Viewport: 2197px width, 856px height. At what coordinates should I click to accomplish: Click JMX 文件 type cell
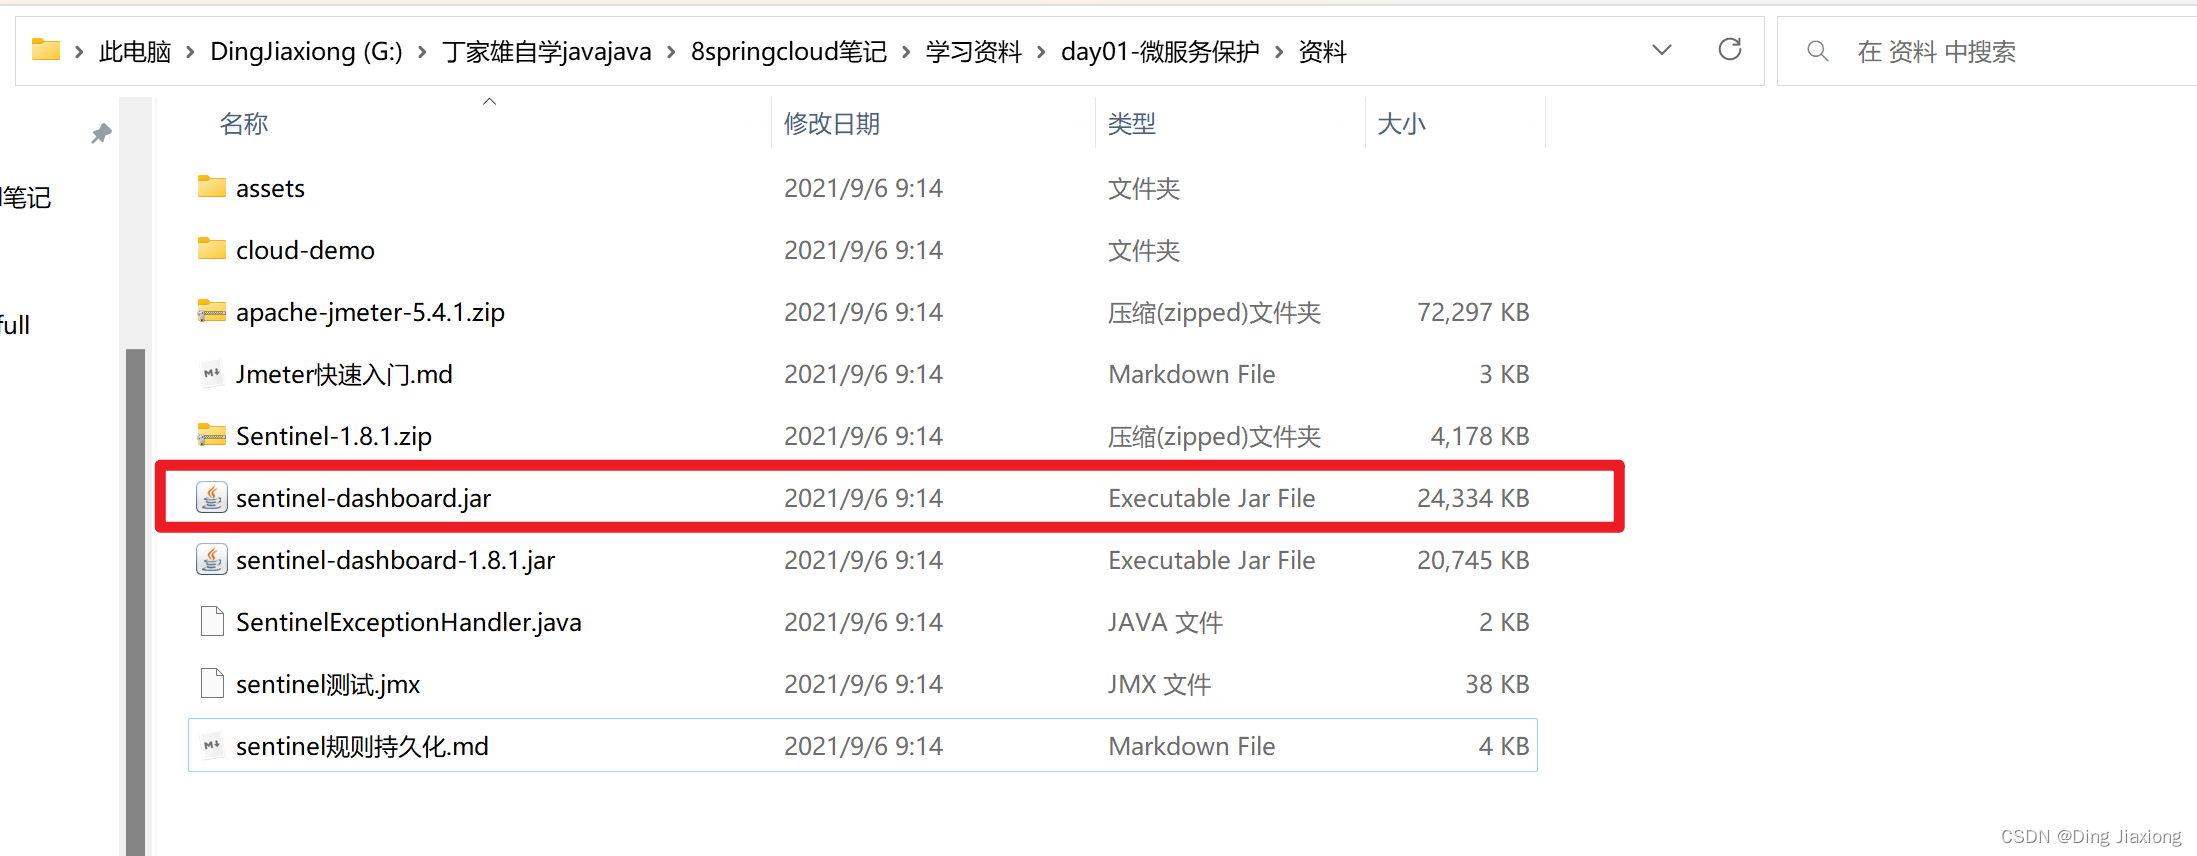1159,684
